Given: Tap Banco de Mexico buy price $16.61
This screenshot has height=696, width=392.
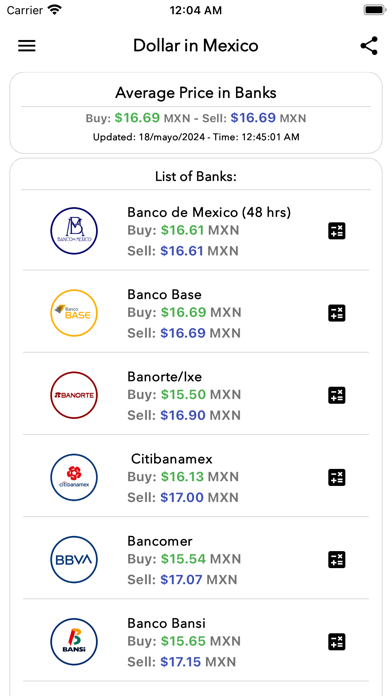Looking at the screenshot, I should [x=182, y=230].
